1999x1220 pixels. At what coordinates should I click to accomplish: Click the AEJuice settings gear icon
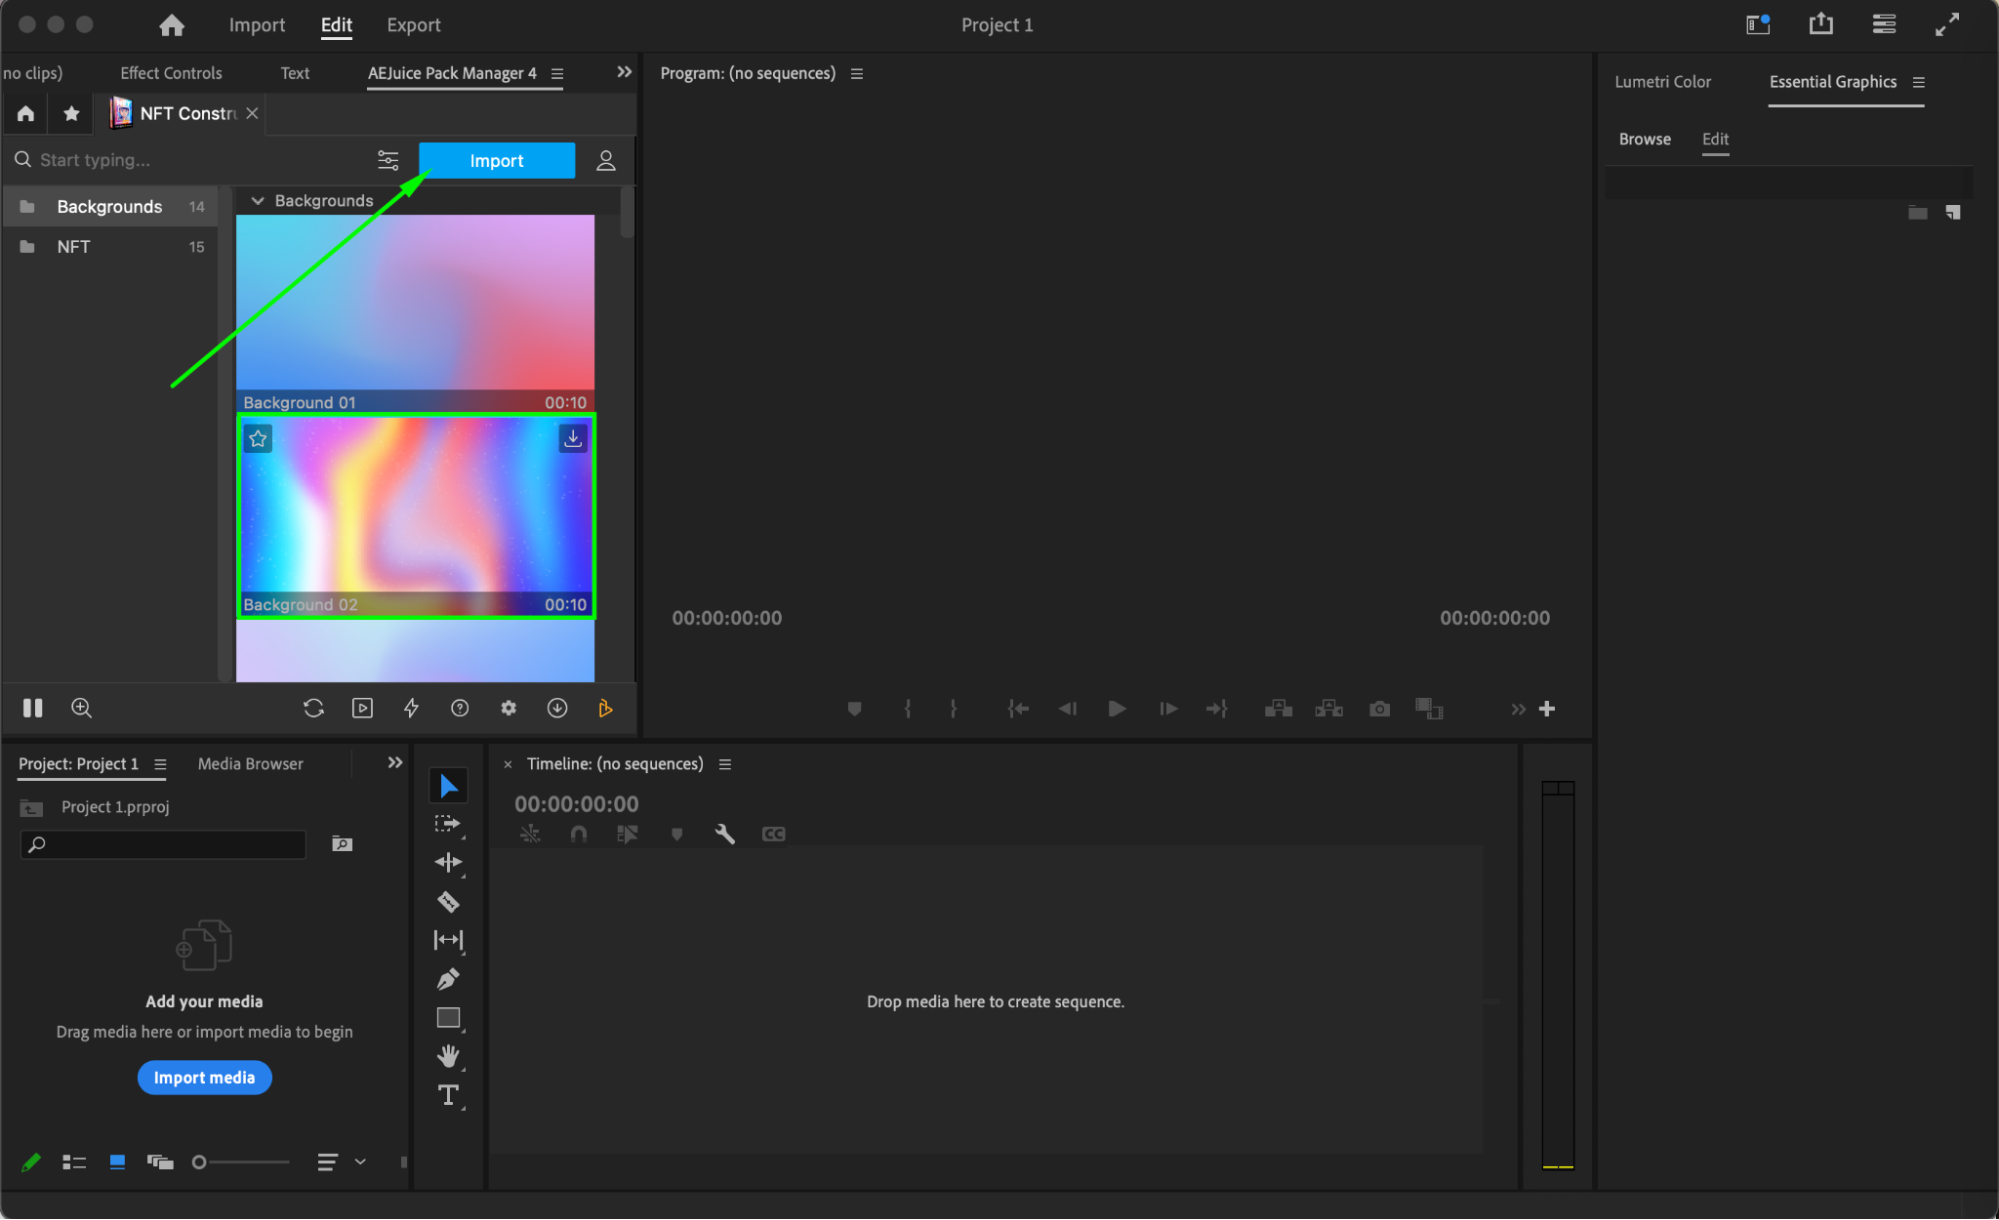tap(508, 708)
